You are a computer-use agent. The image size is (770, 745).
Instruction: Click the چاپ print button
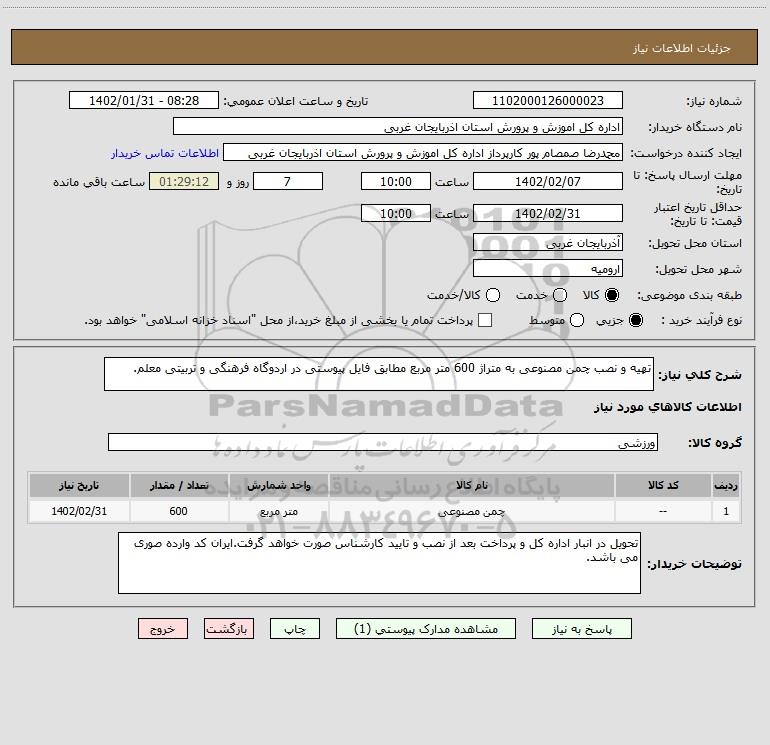coord(295,629)
